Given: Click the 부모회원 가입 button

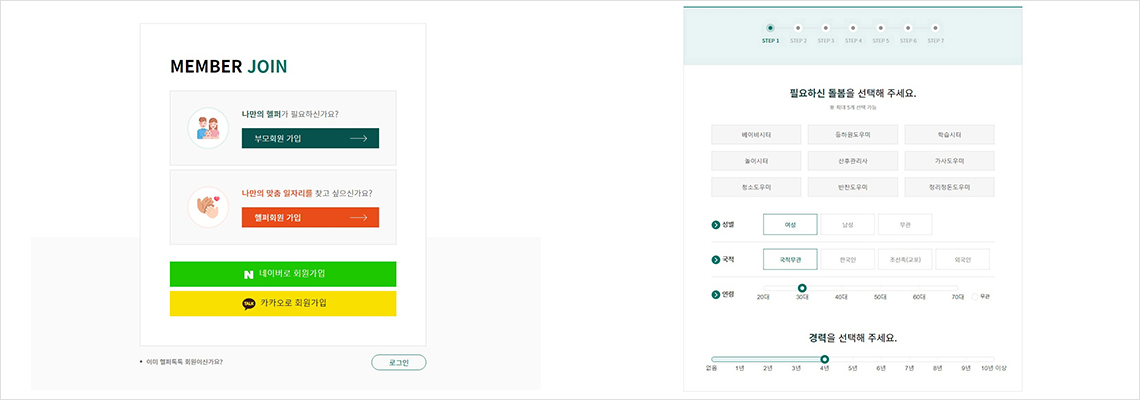Looking at the screenshot, I should 310,138.
